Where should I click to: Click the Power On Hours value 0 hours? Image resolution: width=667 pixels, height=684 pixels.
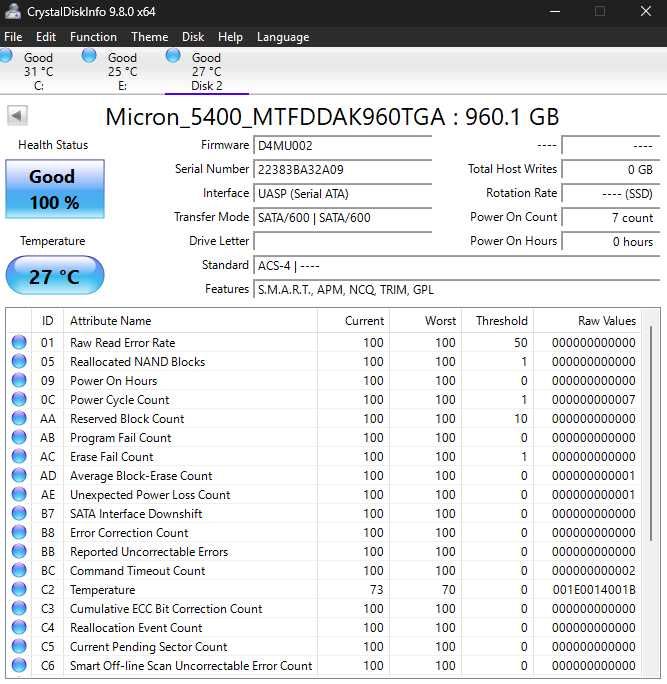[611, 241]
